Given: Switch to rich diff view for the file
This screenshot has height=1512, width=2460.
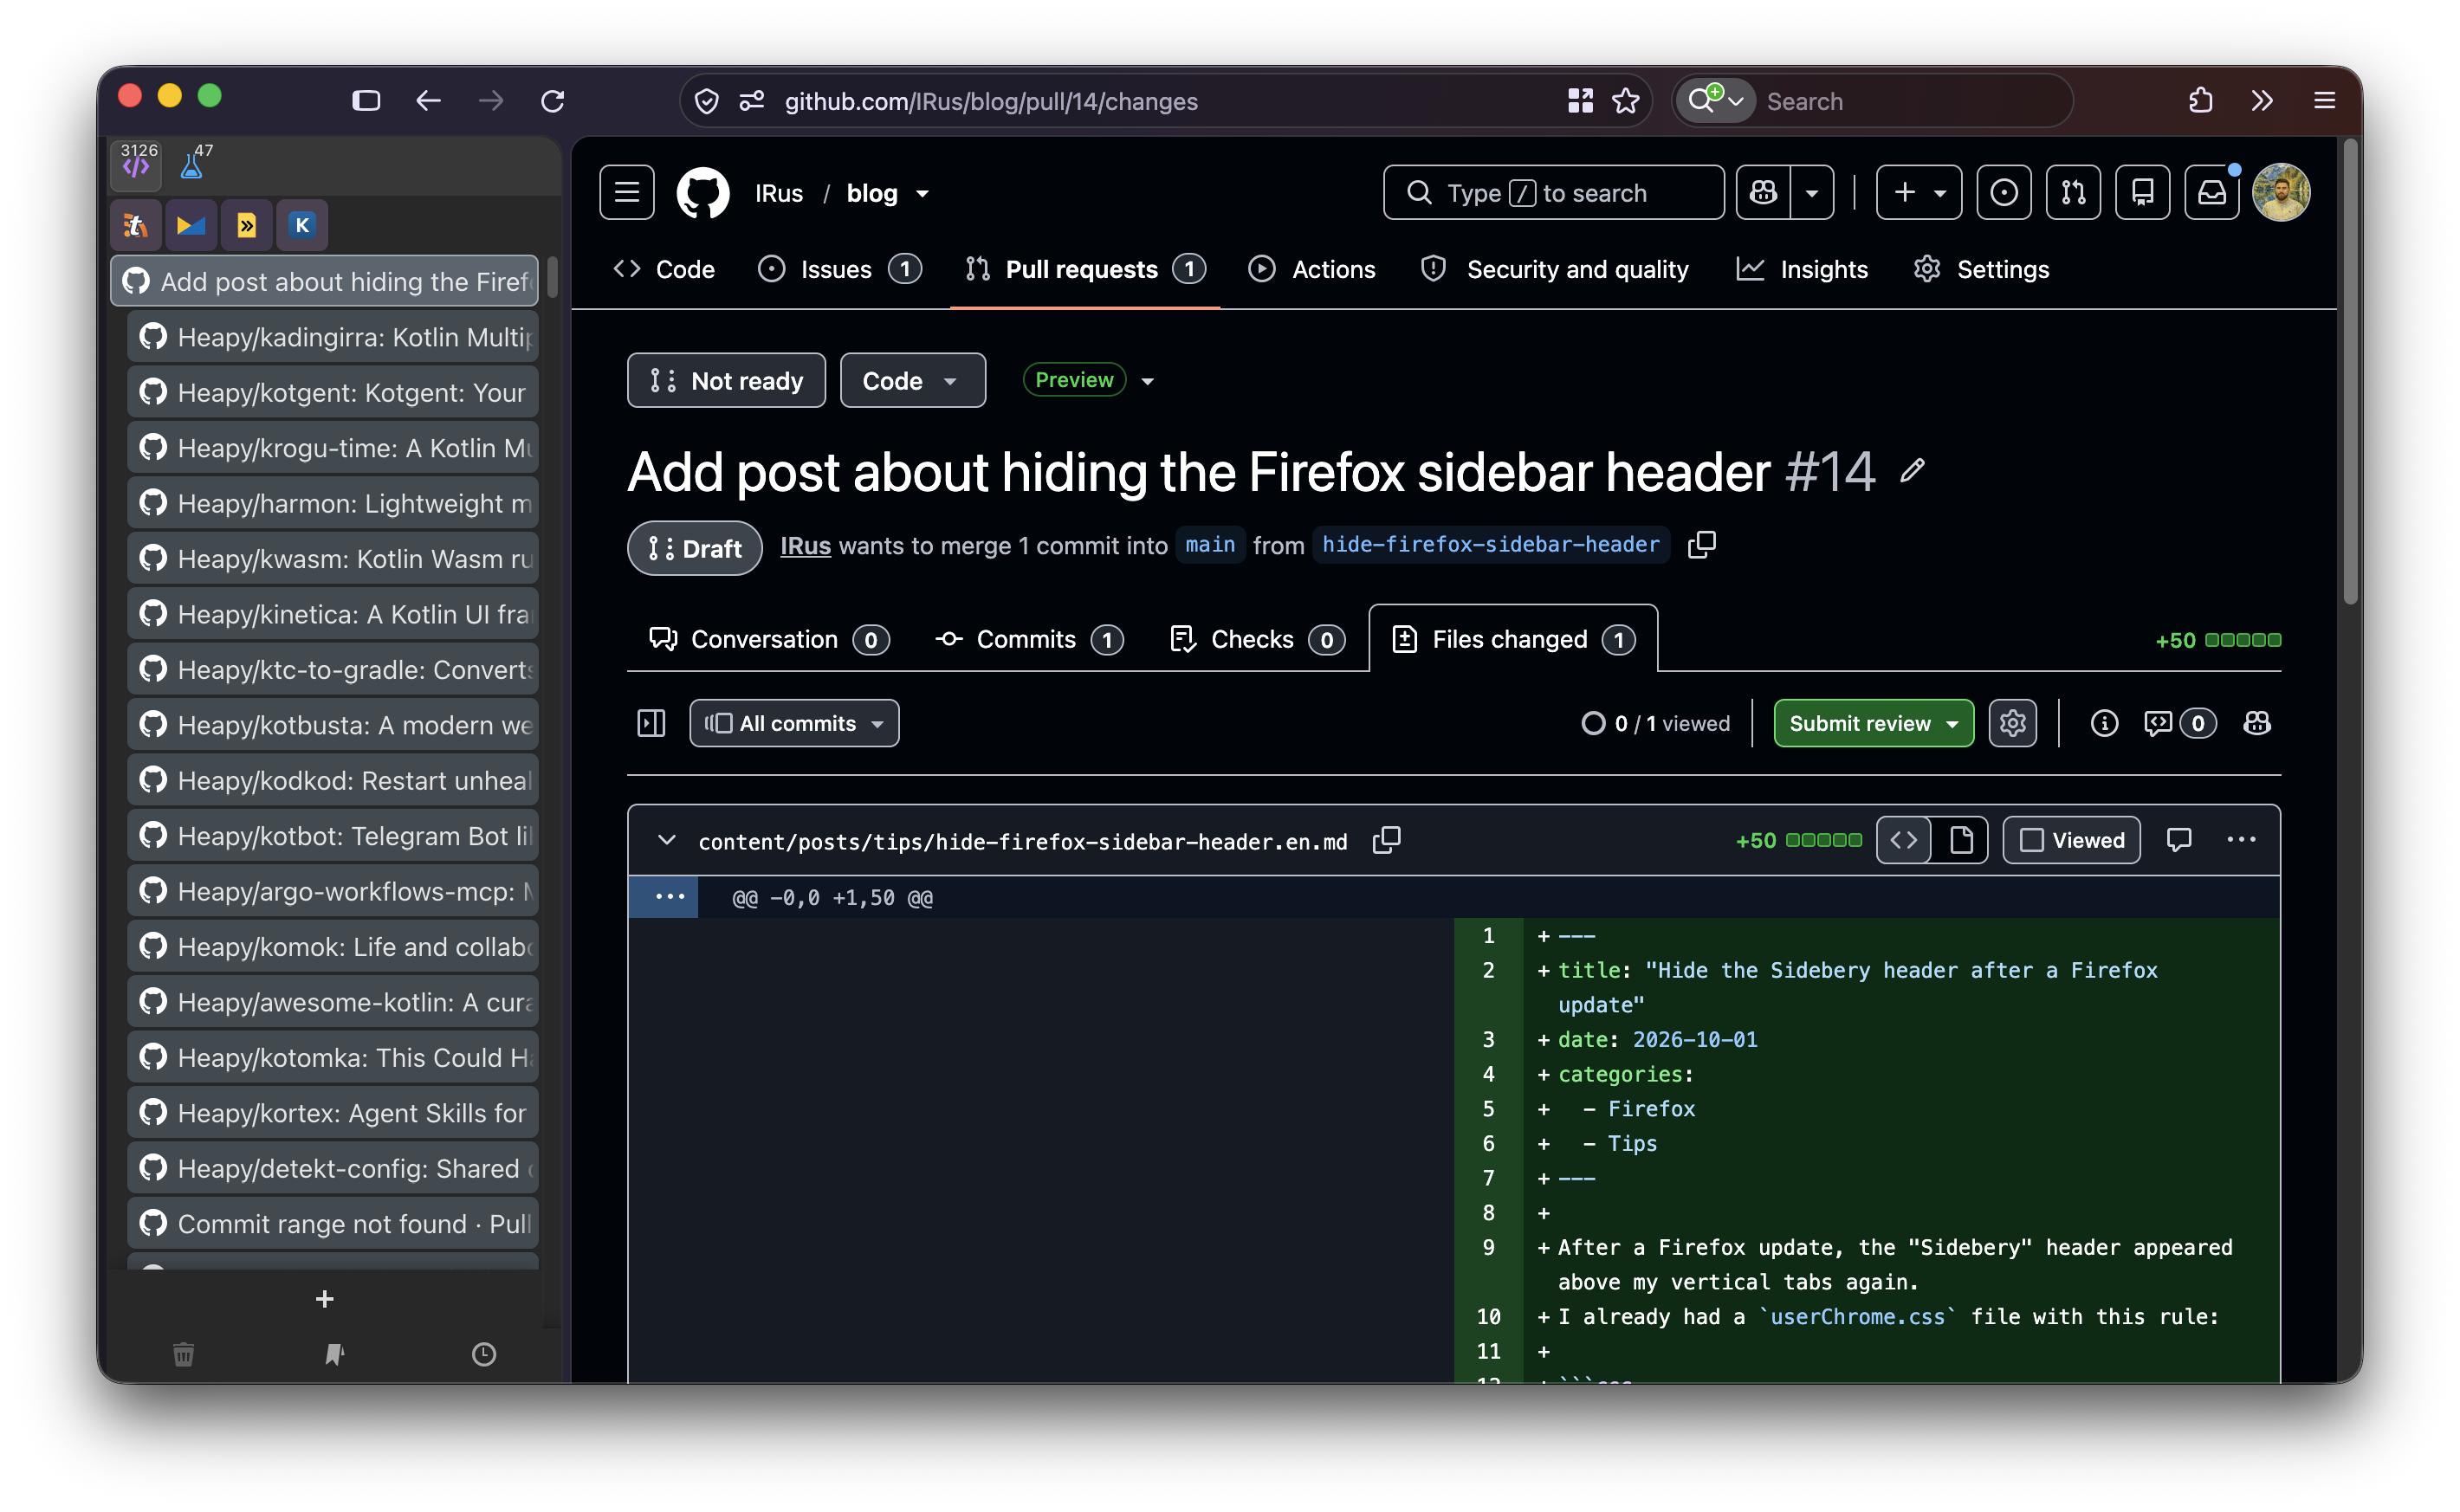Looking at the screenshot, I should pyautogui.click(x=1960, y=840).
